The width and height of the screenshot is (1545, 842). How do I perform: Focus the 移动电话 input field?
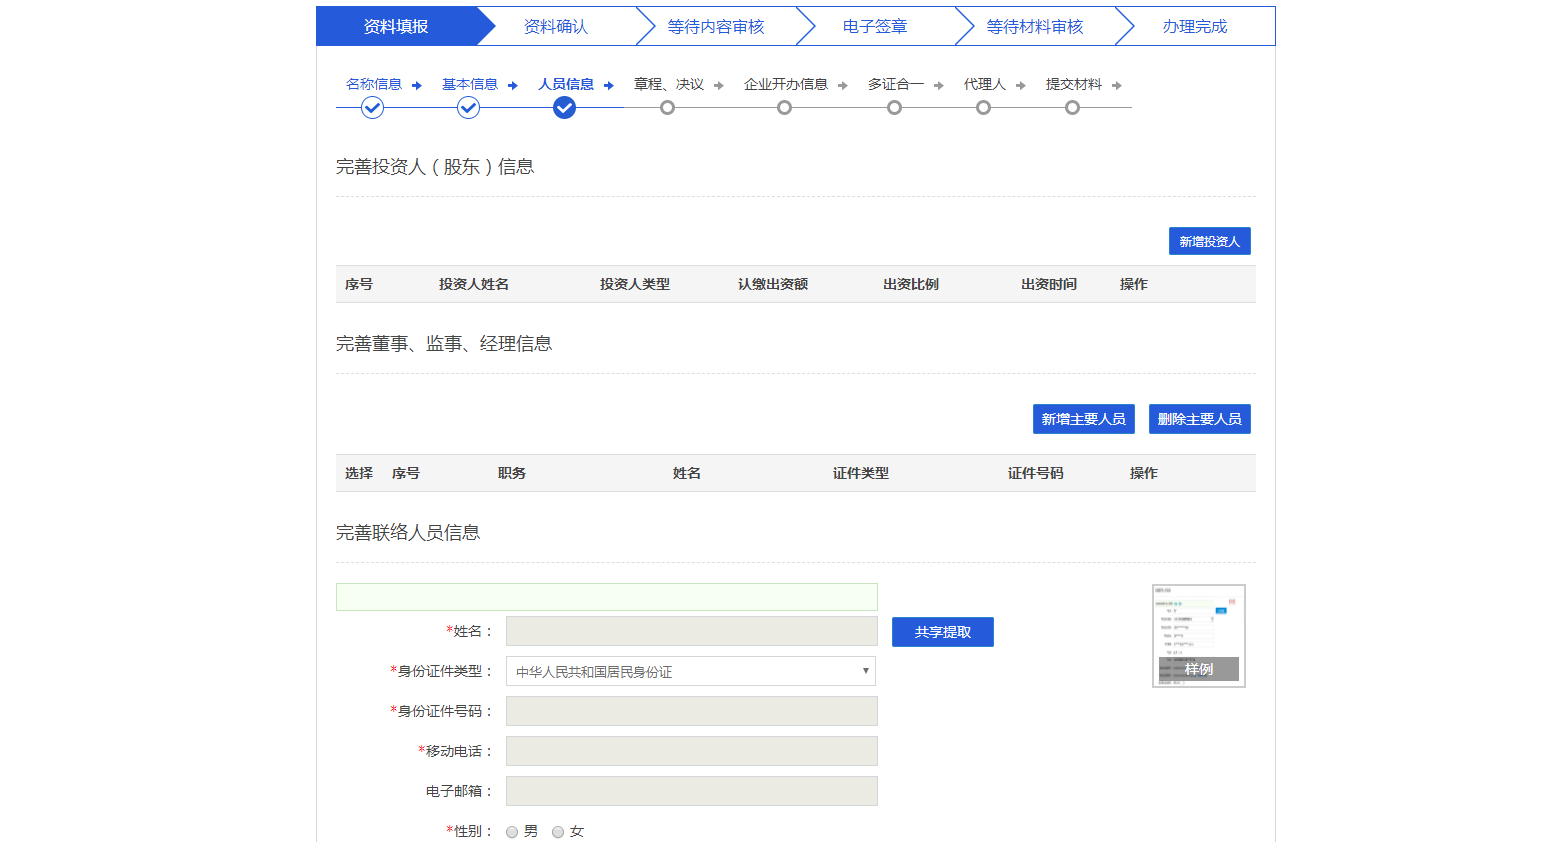click(691, 751)
